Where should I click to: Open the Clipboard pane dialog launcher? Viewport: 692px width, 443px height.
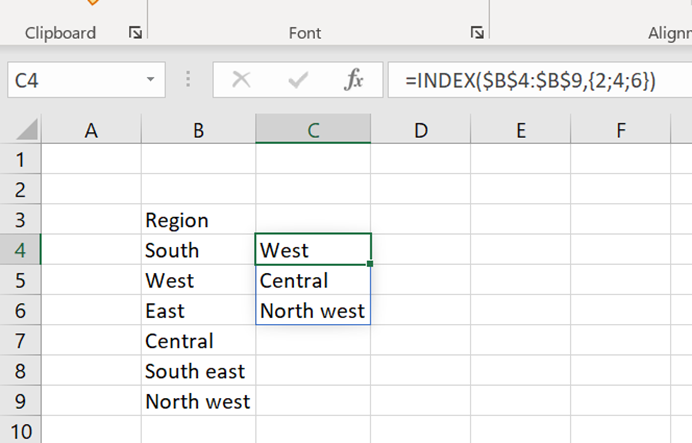coord(134,33)
